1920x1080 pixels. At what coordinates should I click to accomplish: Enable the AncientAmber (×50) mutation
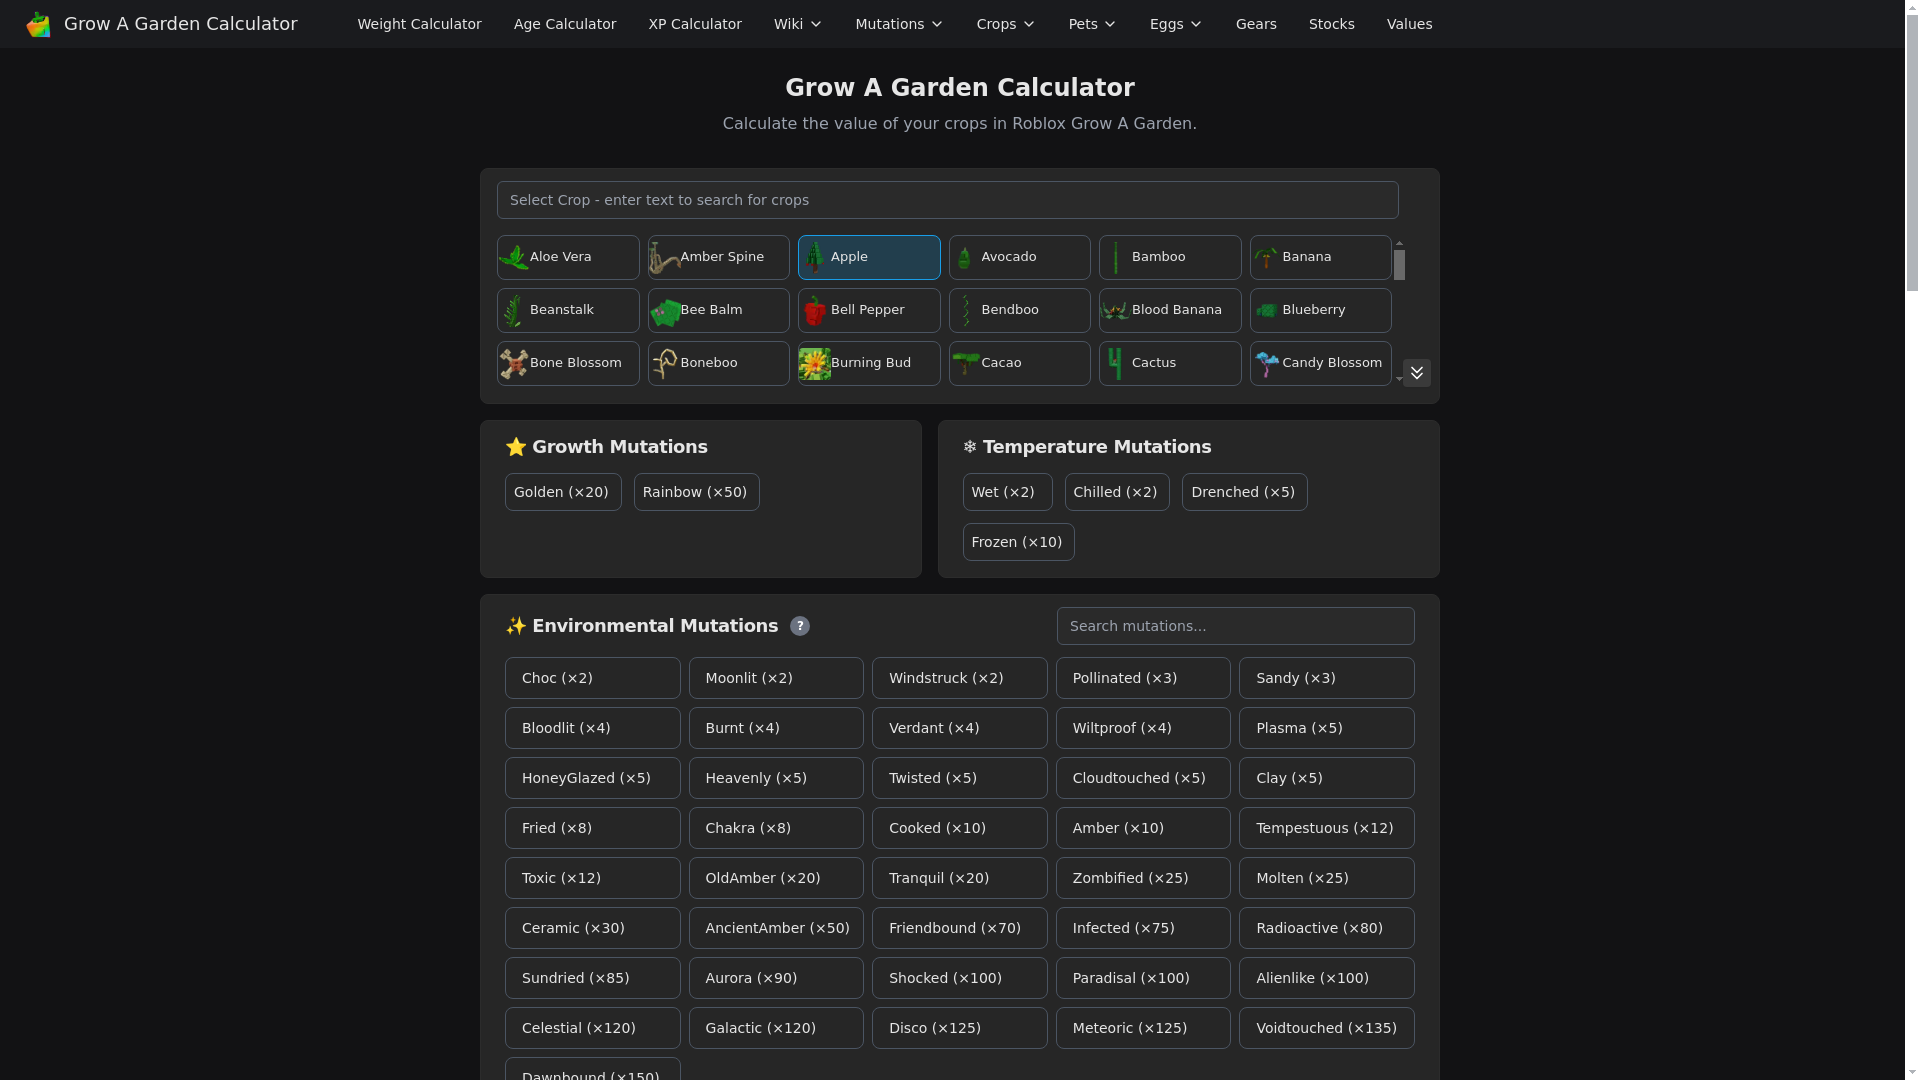[776, 928]
